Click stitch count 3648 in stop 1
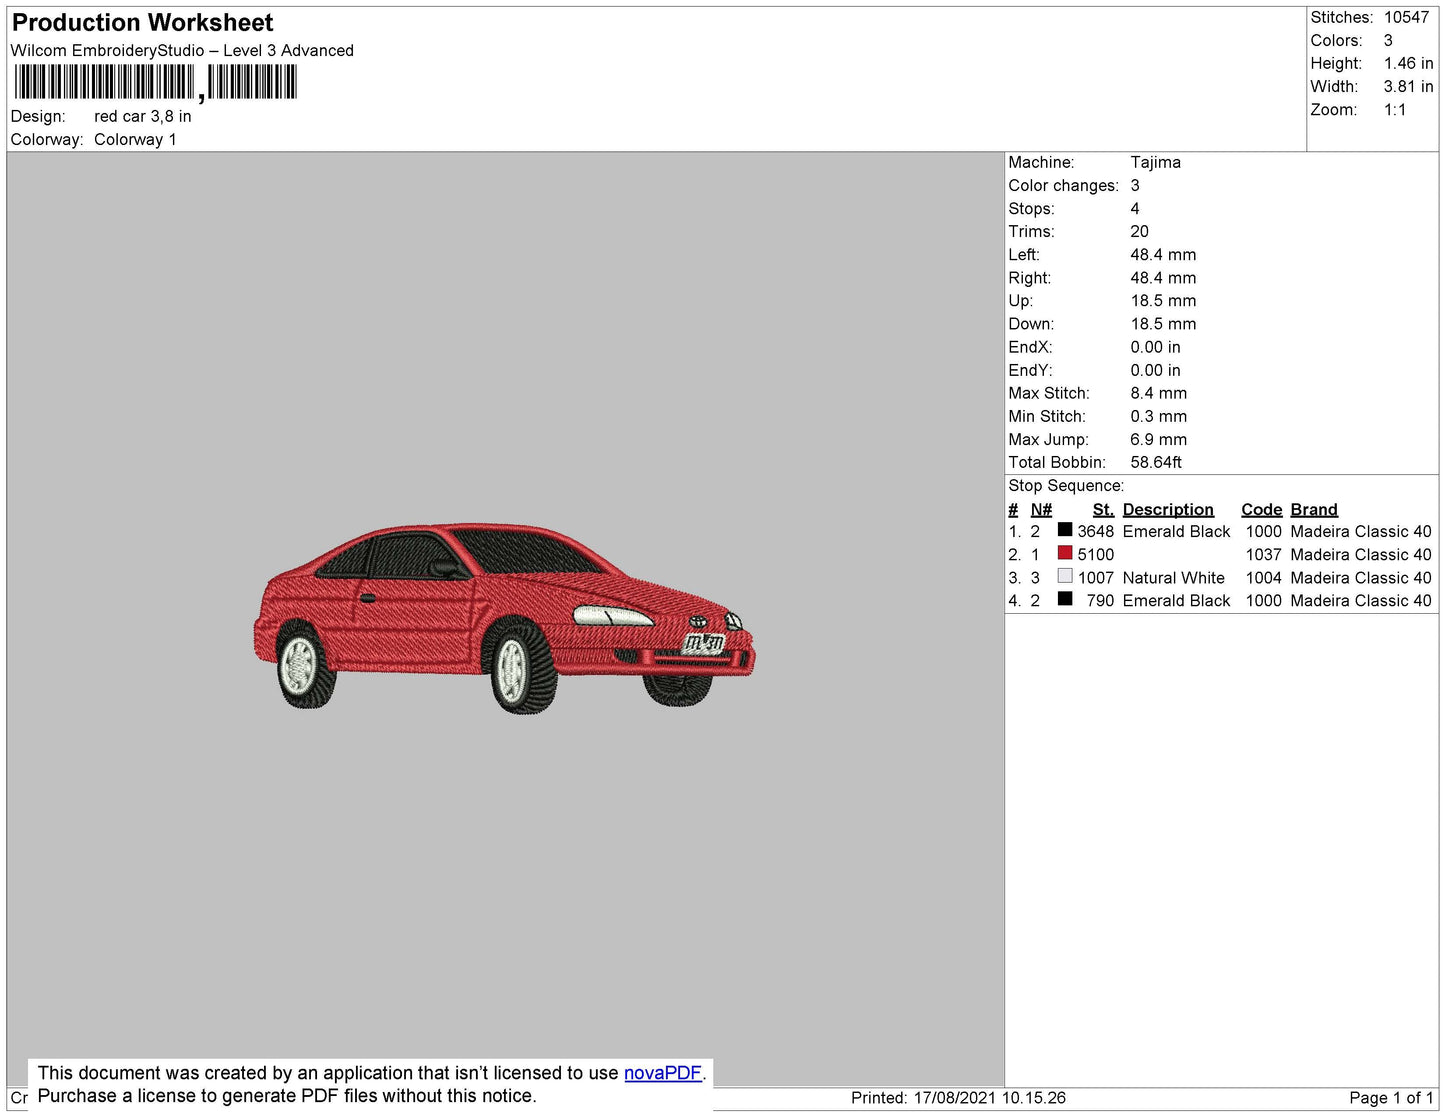The height and width of the screenshot is (1117, 1445). [1095, 532]
